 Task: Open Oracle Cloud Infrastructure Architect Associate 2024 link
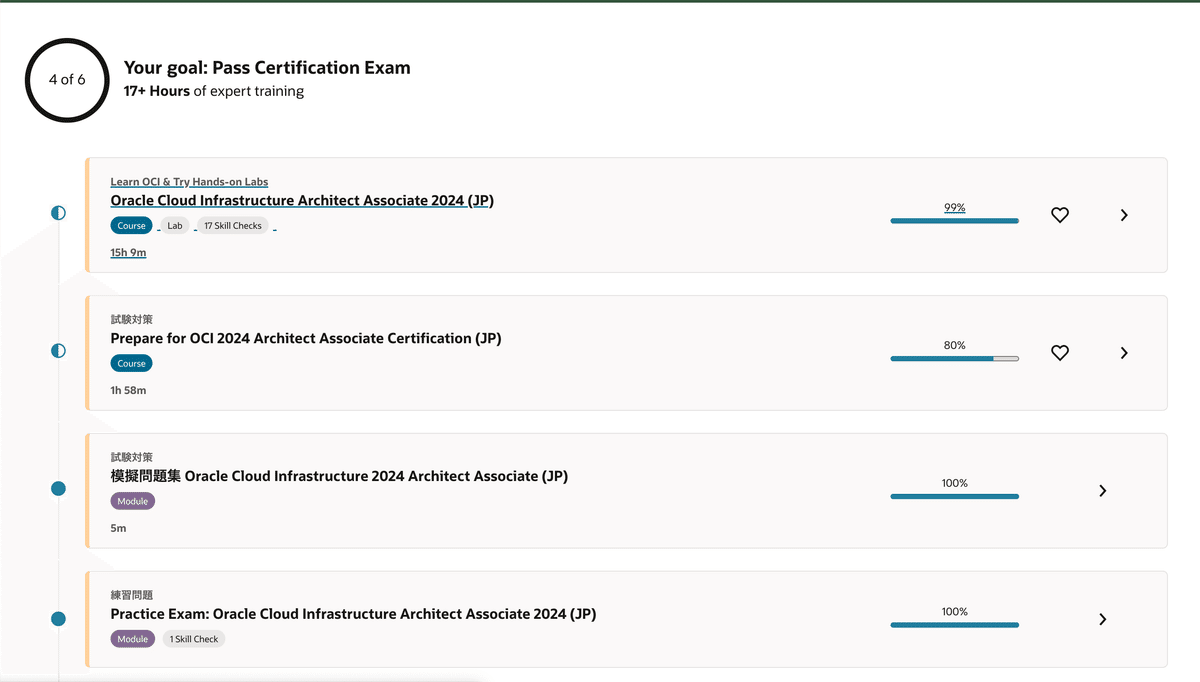click(x=302, y=200)
